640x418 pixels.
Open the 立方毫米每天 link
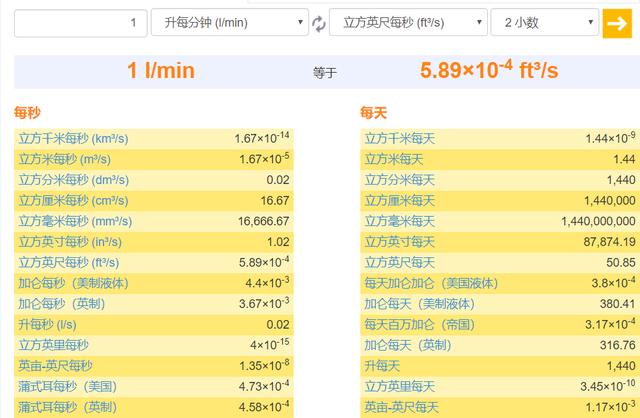point(400,221)
